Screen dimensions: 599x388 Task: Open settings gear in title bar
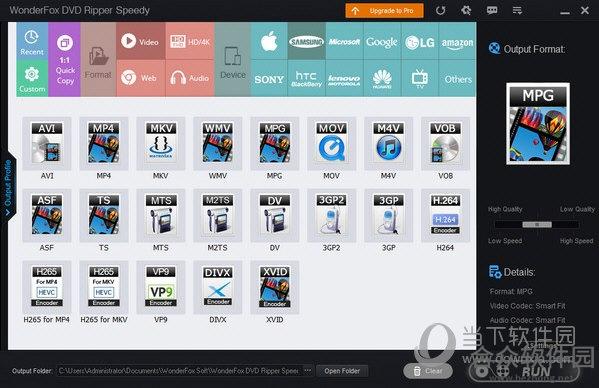point(466,11)
